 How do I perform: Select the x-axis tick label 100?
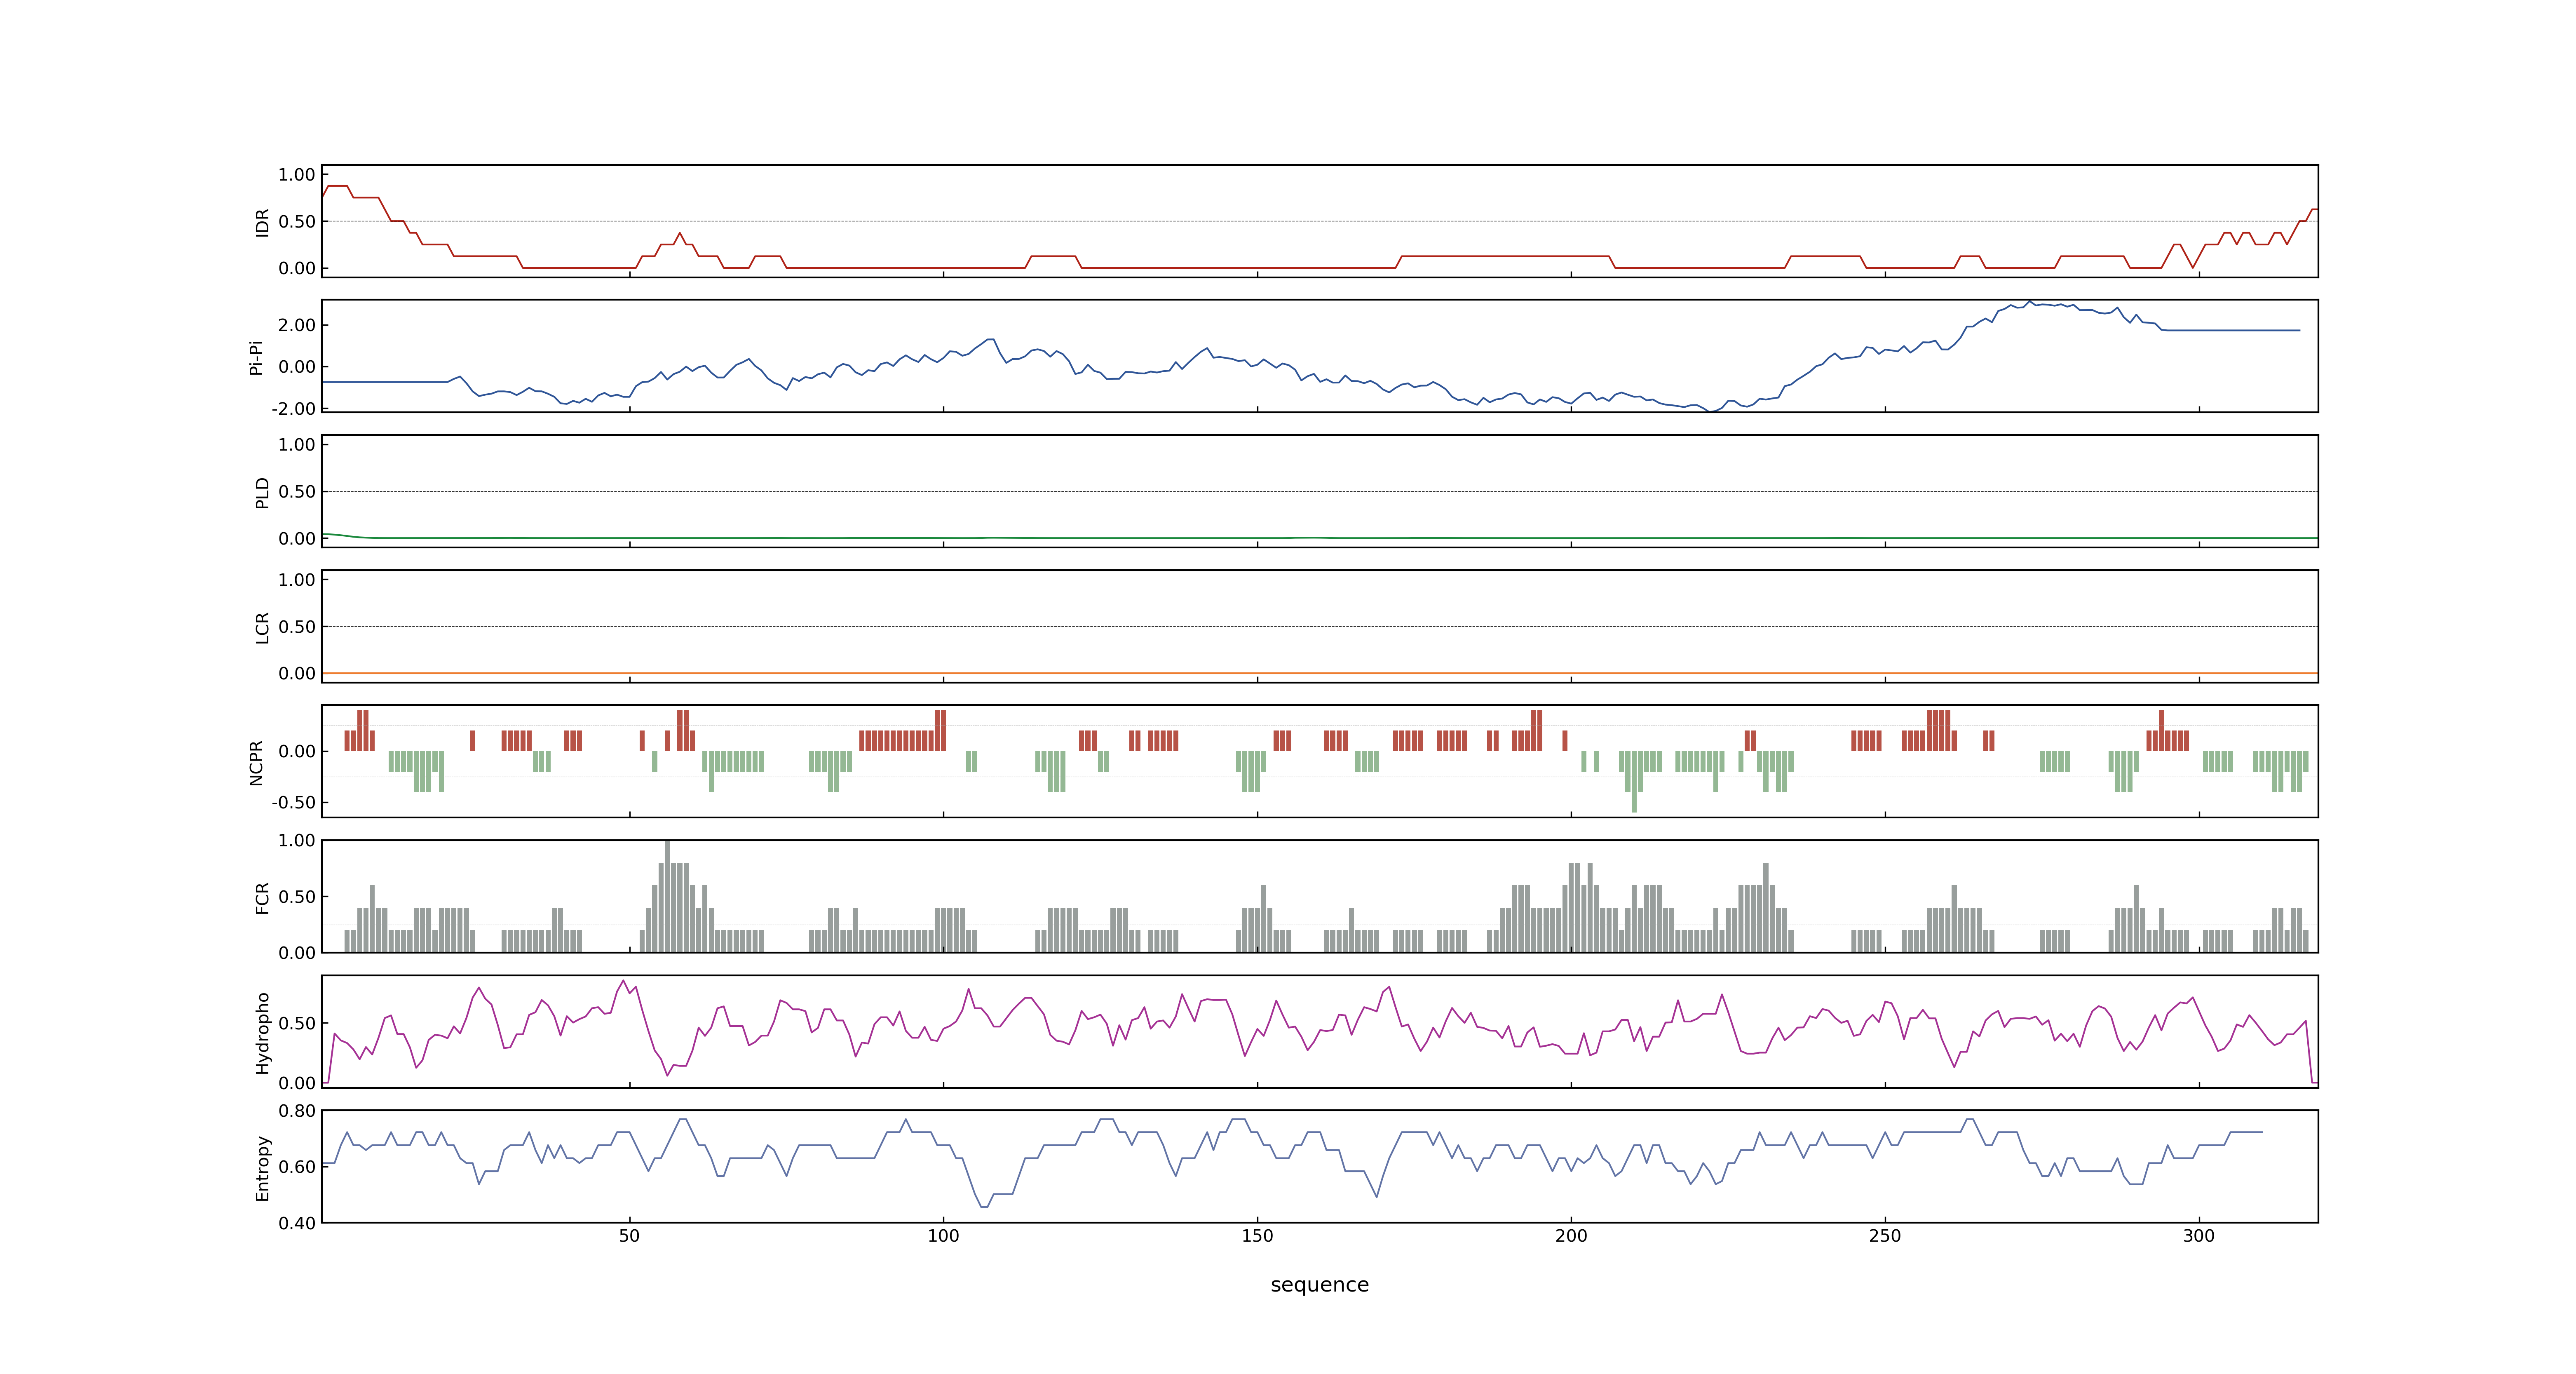click(x=943, y=1236)
